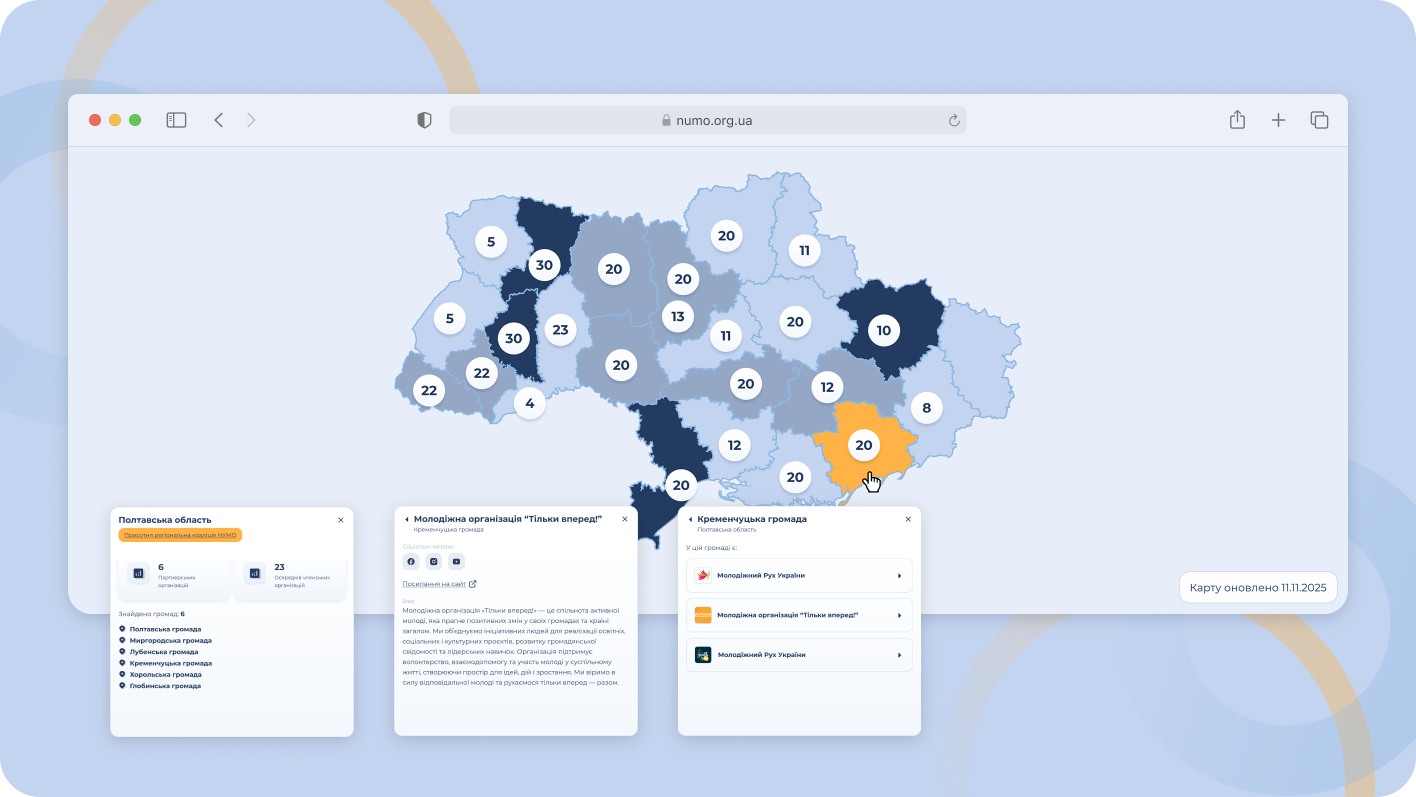Select Лубенська громада from the list
Image resolution: width=1416 pixels, height=797 pixels.
163,652
